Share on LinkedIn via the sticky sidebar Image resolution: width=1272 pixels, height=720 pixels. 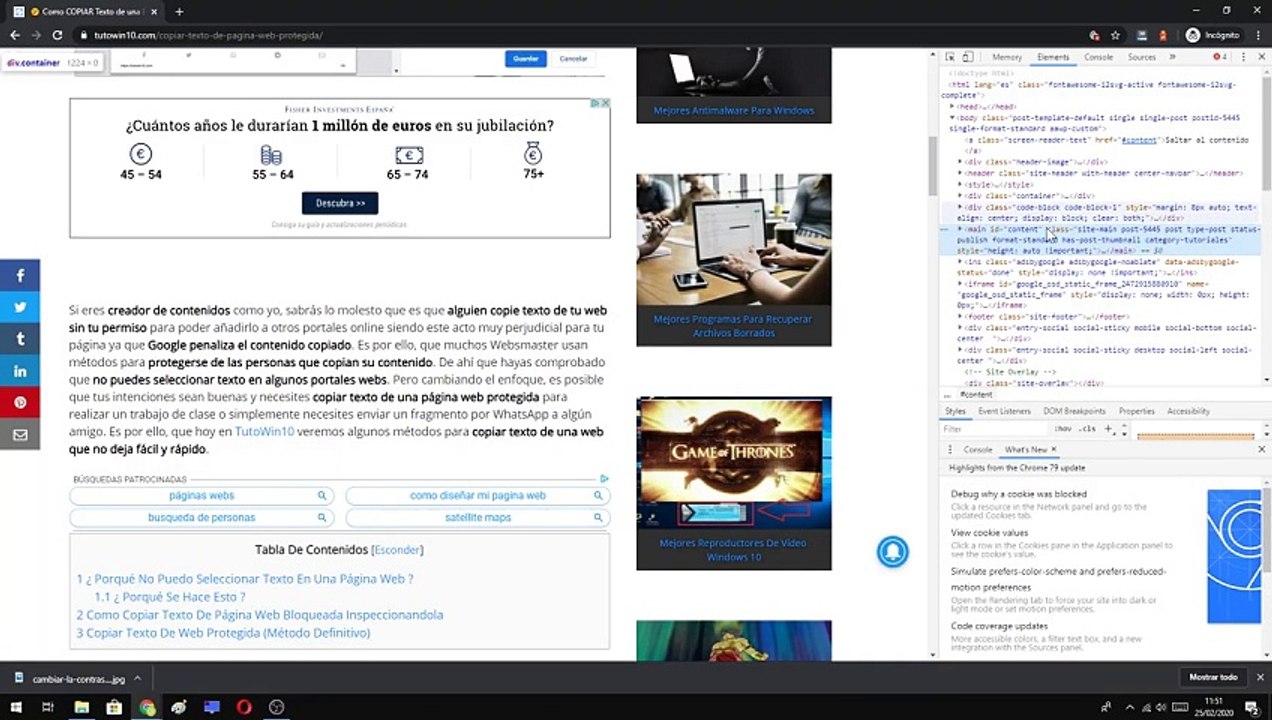coord(20,371)
